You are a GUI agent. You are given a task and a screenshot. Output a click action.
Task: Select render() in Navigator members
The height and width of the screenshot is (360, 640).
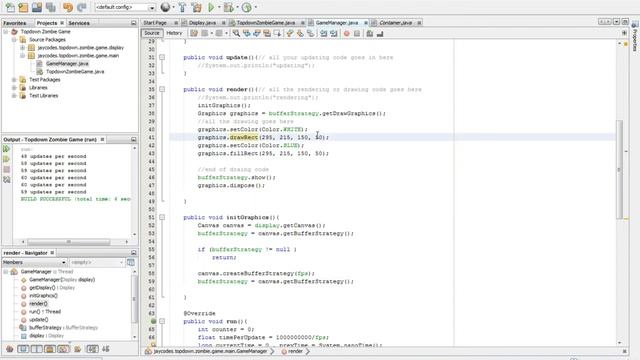[x=38, y=304]
